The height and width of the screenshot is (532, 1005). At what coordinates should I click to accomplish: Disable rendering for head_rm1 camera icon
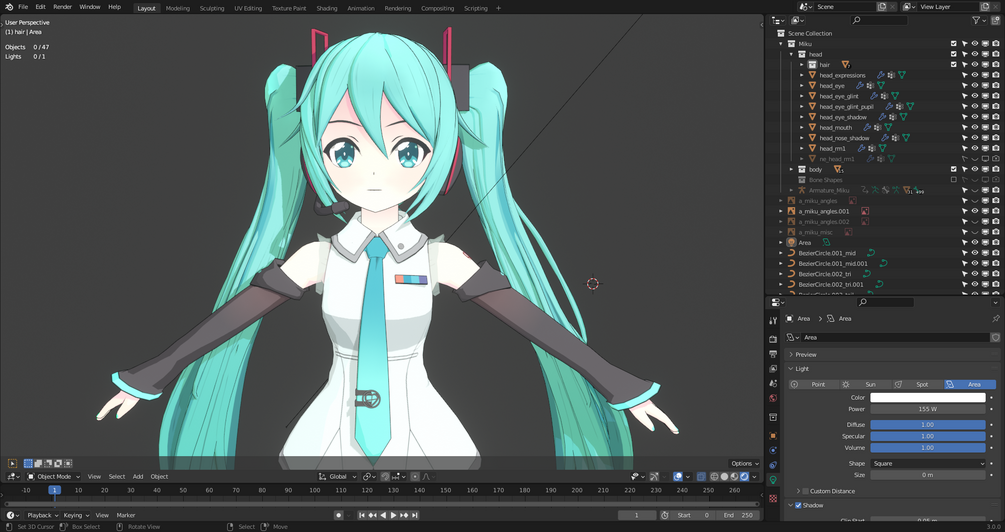(x=995, y=149)
